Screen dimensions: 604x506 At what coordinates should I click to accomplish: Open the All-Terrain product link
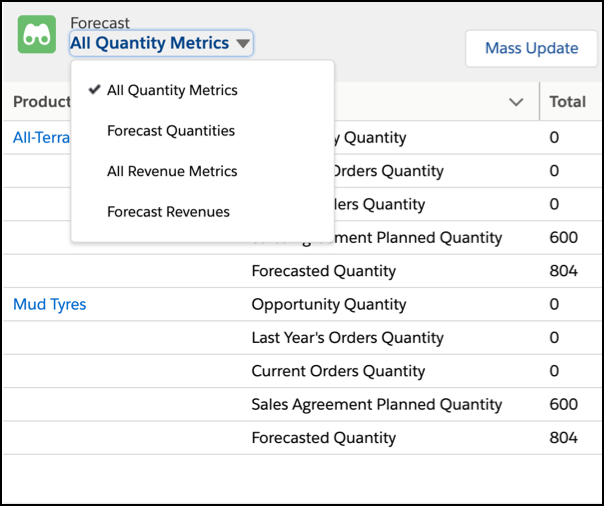pyautogui.click(x=42, y=137)
